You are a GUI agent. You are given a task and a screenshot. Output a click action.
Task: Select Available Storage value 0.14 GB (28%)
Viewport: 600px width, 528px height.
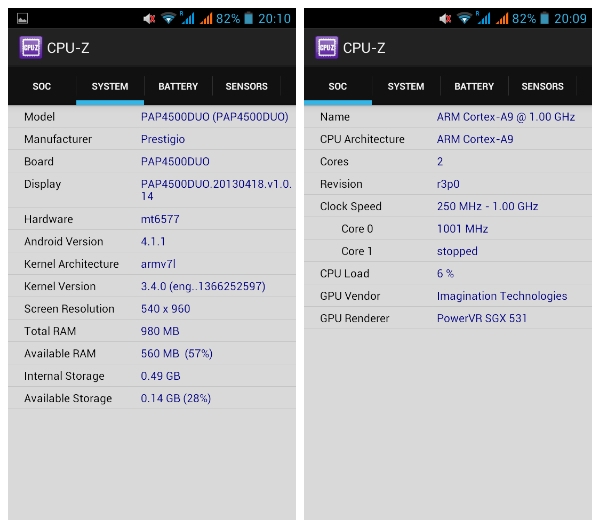click(176, 398)
